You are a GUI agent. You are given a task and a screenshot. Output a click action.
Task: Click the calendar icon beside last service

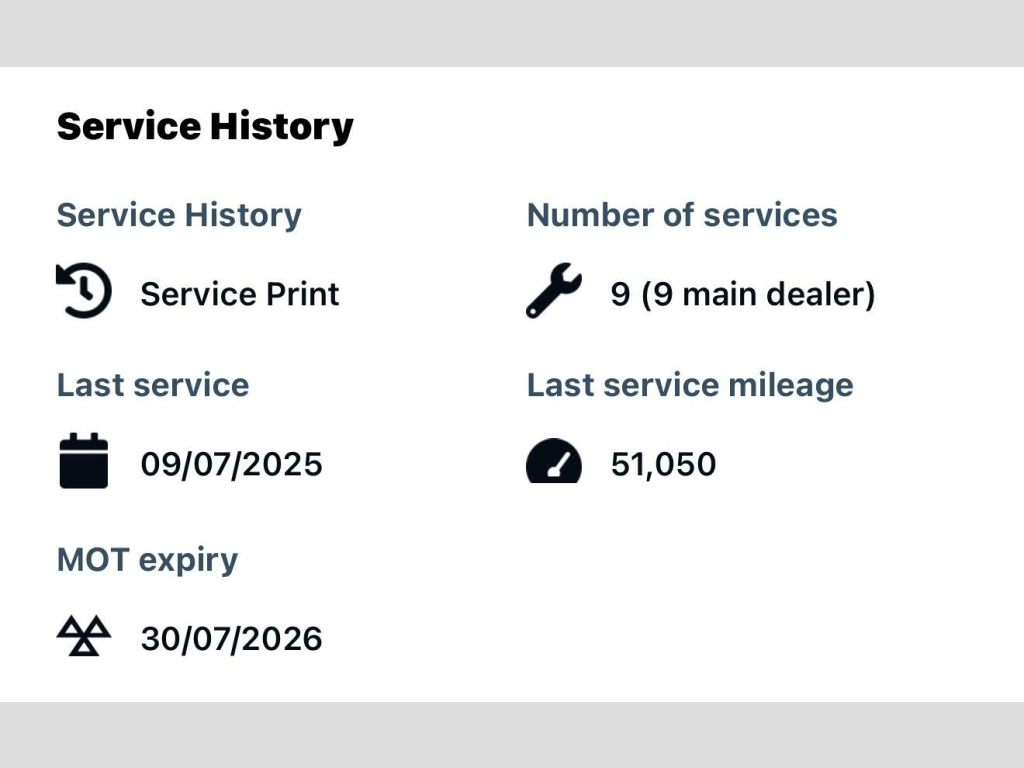point(84,460)
